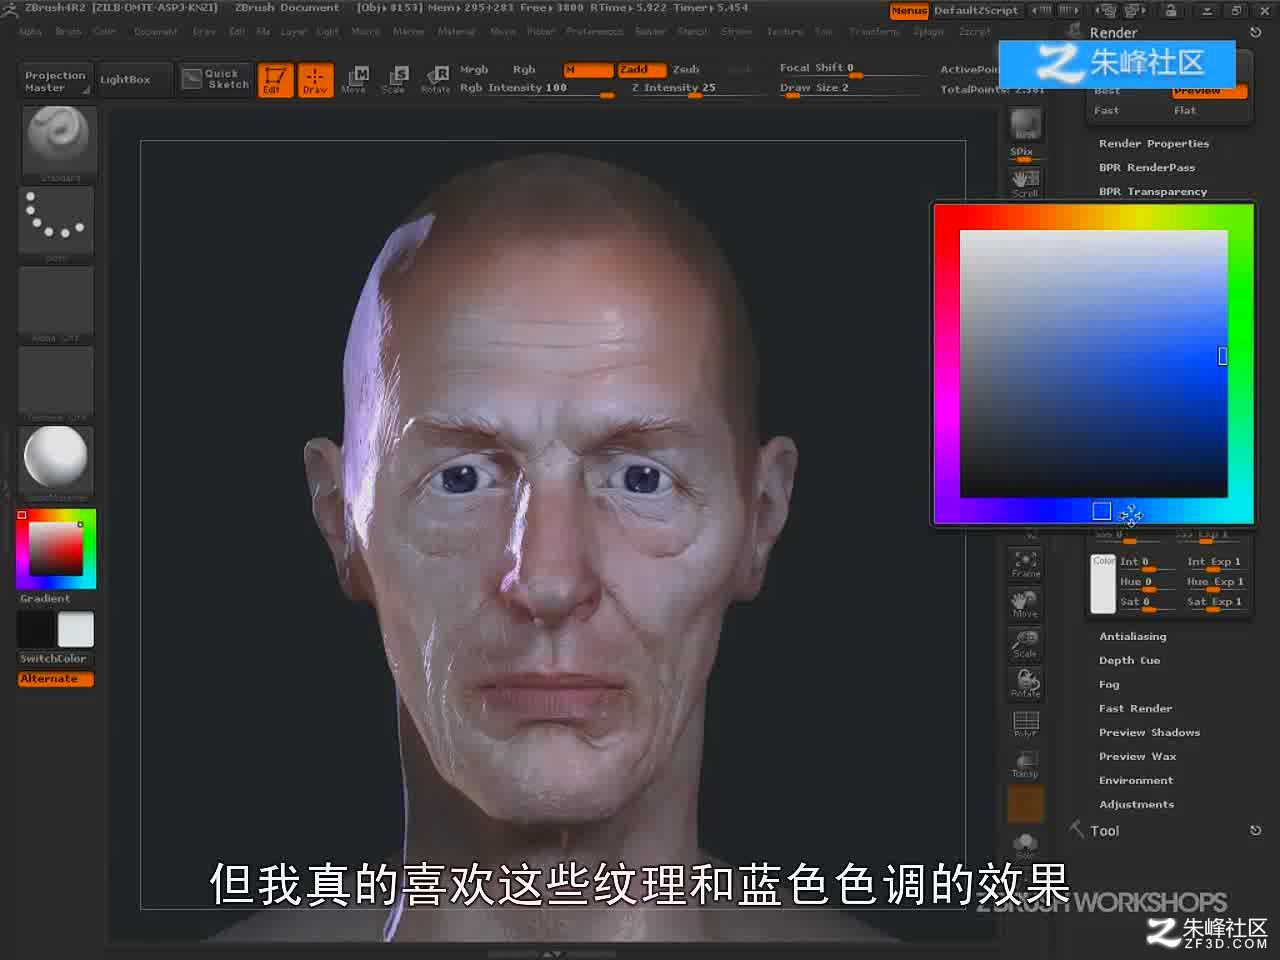Click the Rotate transform icon in top shelf
Viewport: 1280px width, 960px height.
[x=436, y=79]
